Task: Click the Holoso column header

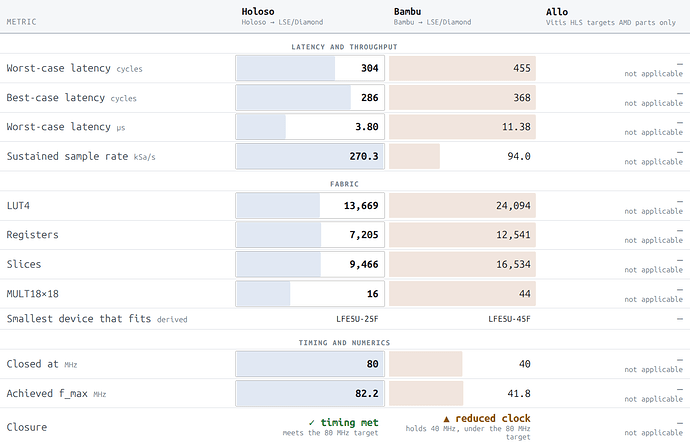Action: coord(258,12)
